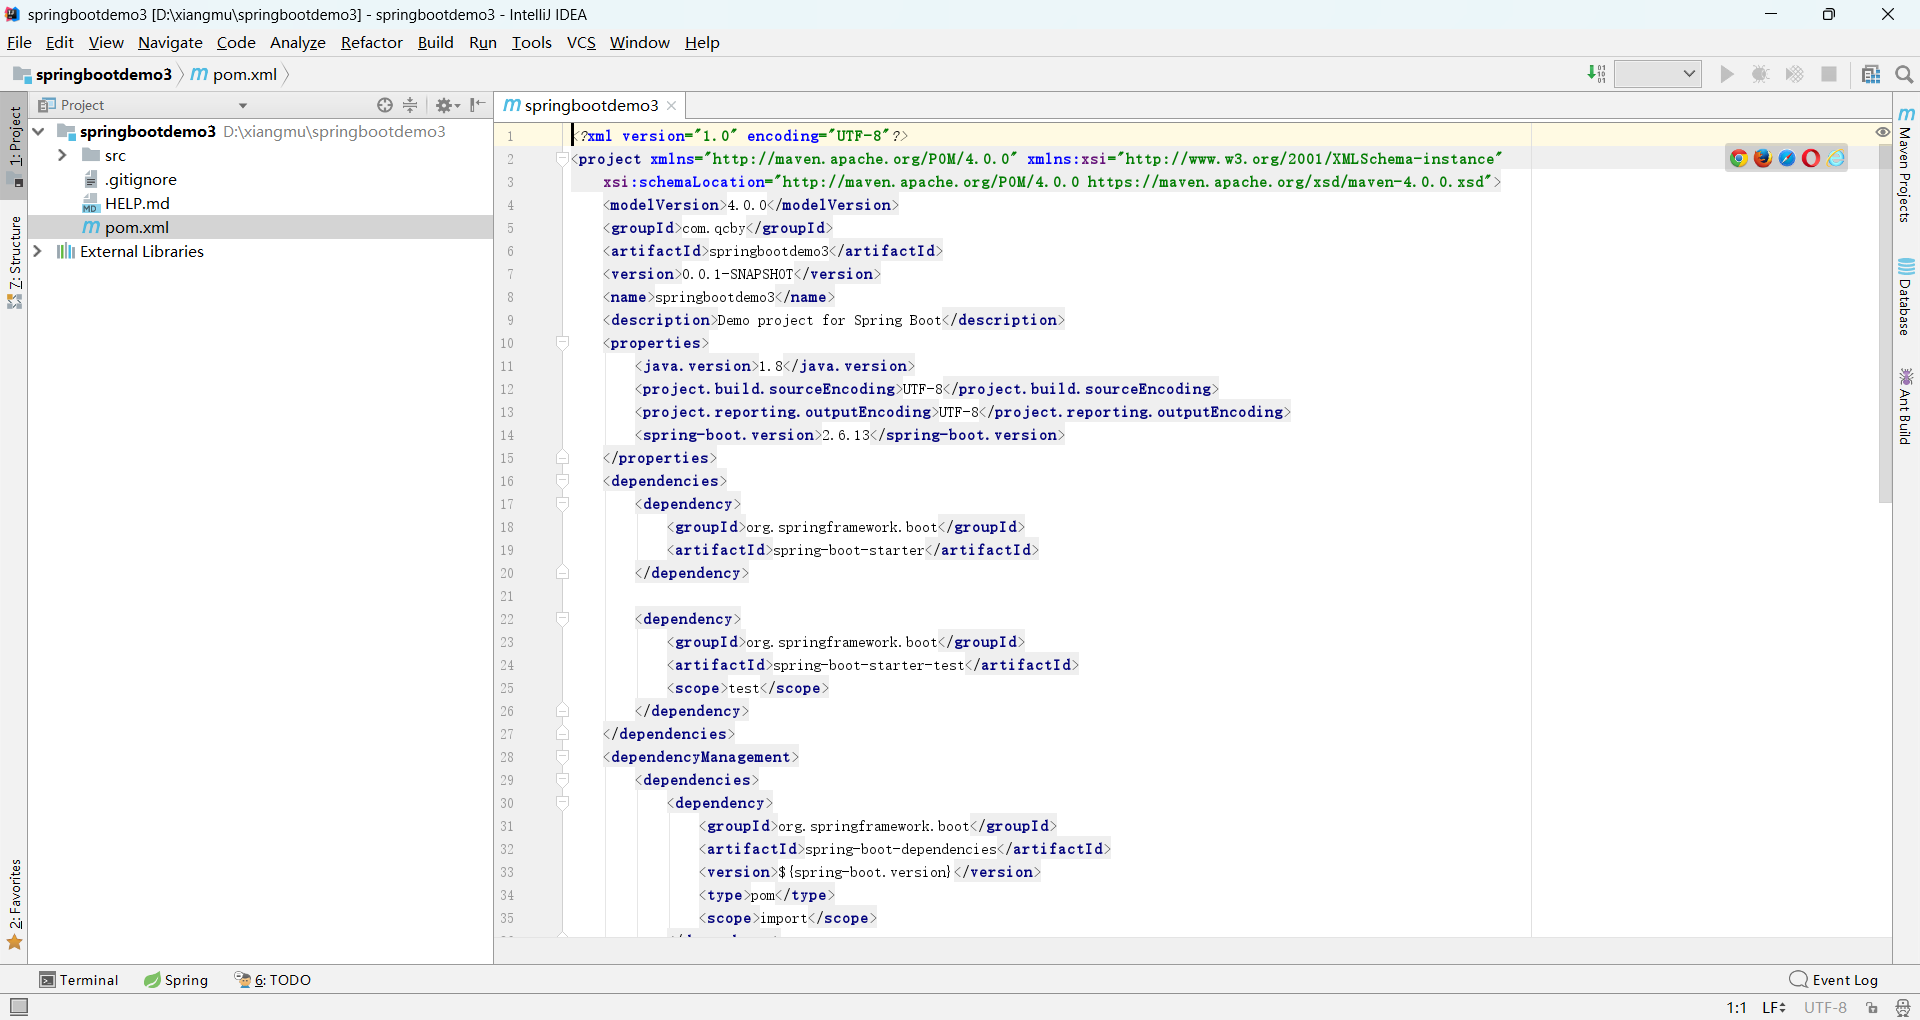Click the Collapse All icon in Project panel
1920x1020 pixels.
[x=410, y=105]
